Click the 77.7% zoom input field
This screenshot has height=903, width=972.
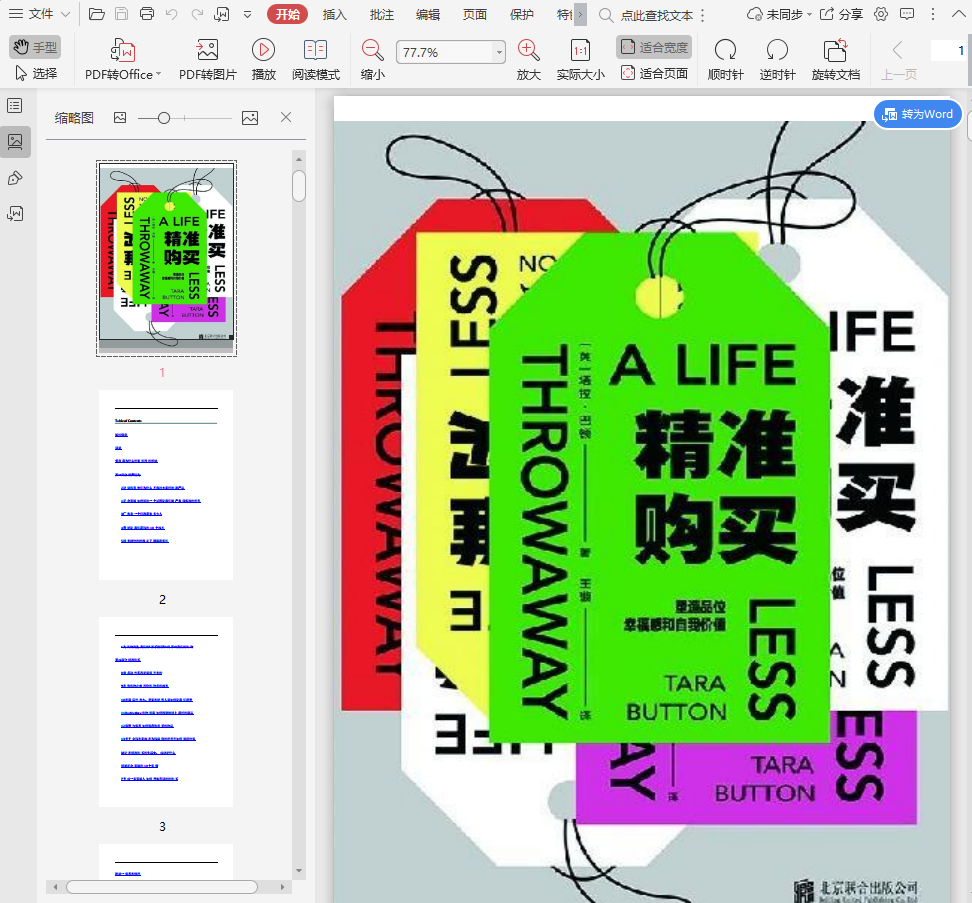[x=446, y=52]
